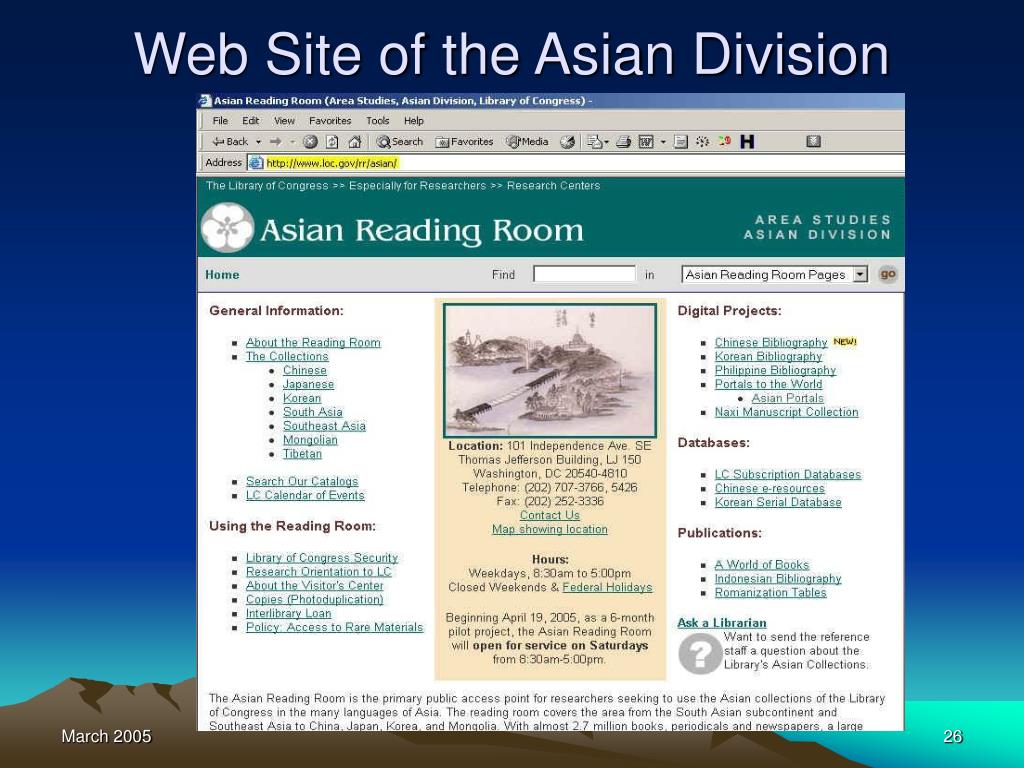
Task: Open Korean Serial Database link
Action: [778, 502]
